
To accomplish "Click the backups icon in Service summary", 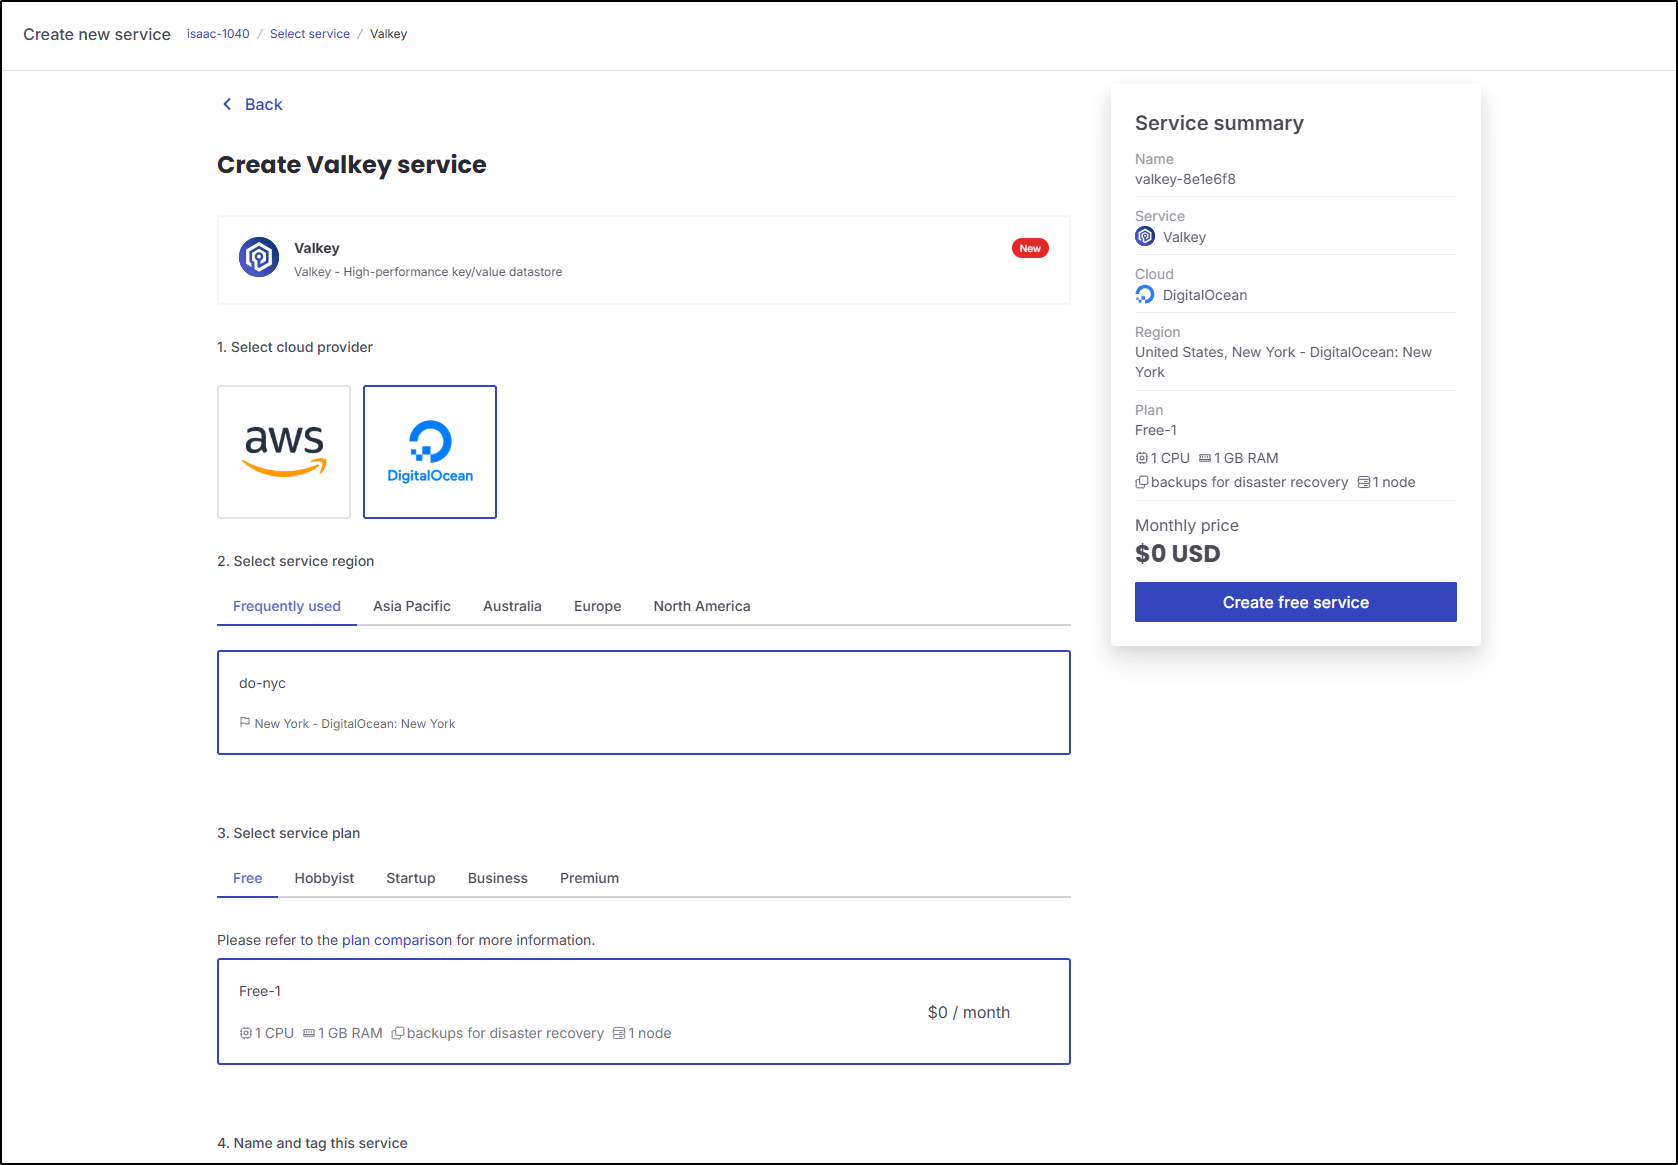I will click(1142, 482).
